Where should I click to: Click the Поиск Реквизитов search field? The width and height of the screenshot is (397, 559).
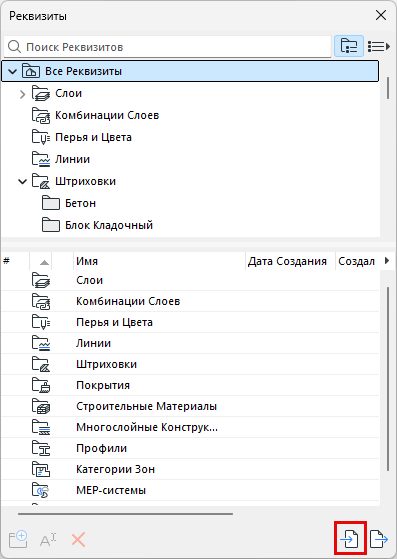(167, 47)
